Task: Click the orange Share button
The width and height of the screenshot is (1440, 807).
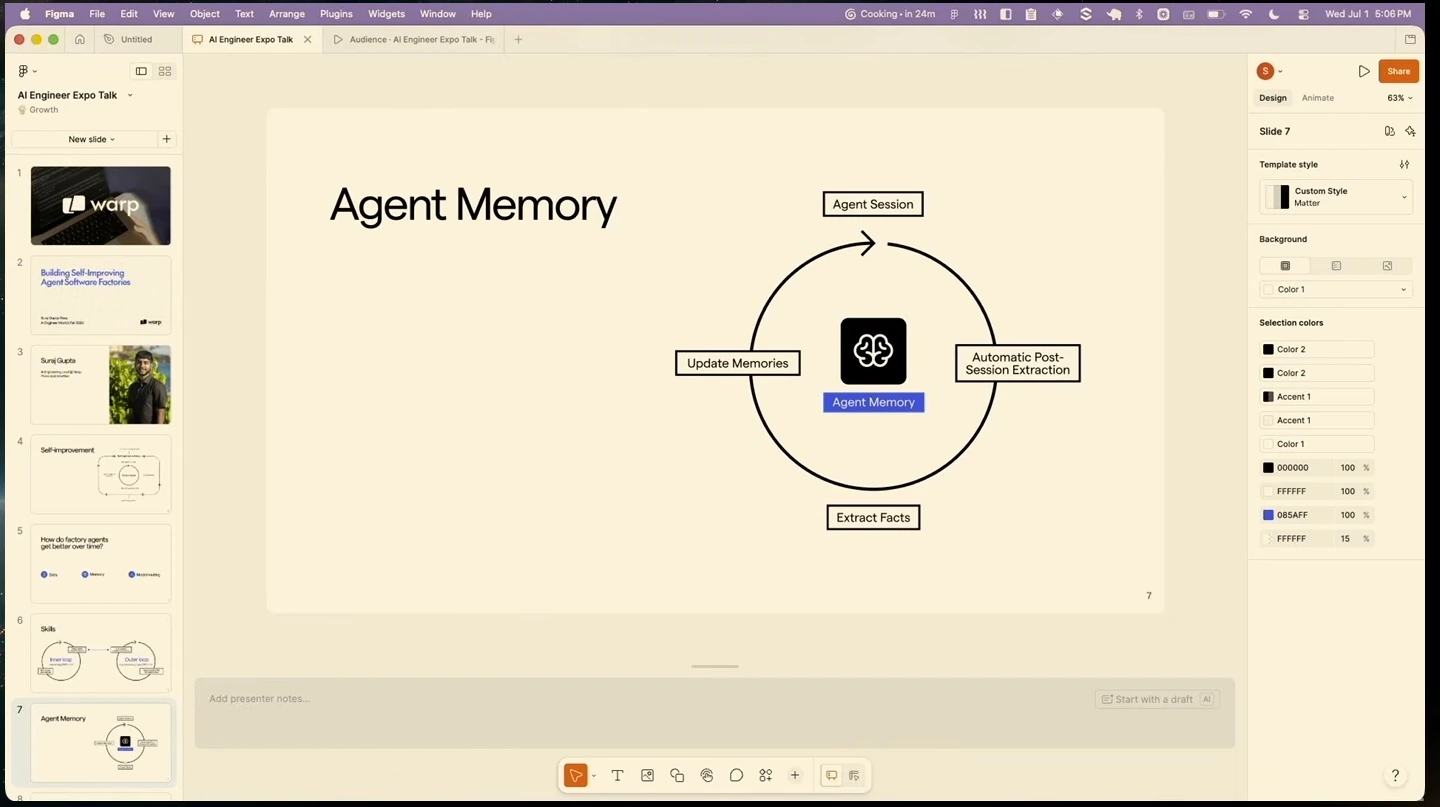Action: (1399, 71)
